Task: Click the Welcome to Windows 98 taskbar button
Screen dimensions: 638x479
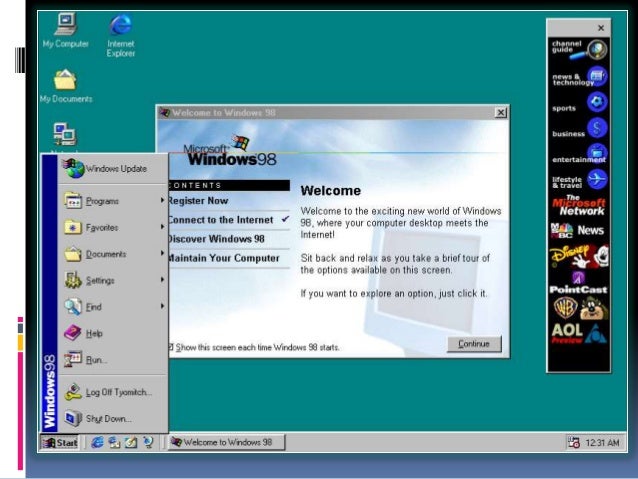Action: [226, 442]
